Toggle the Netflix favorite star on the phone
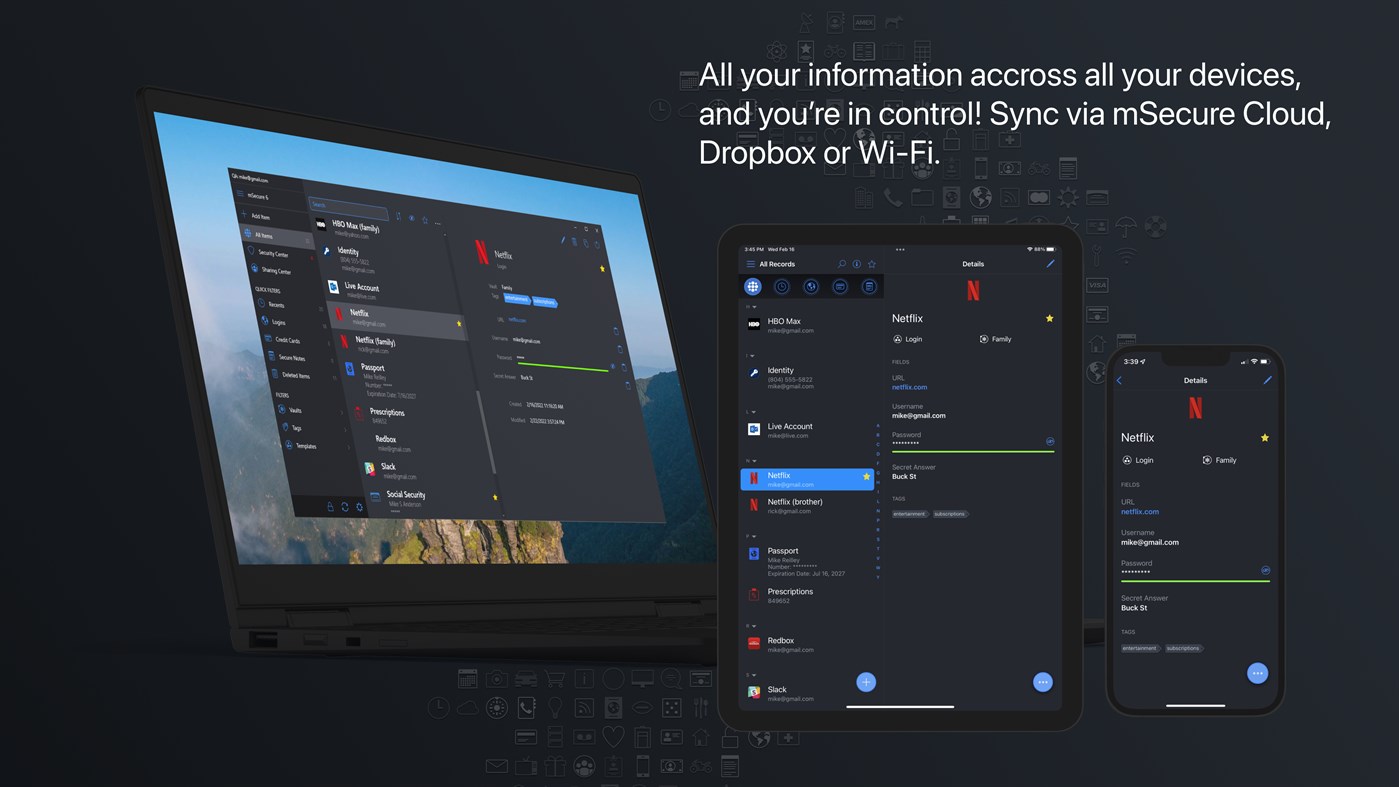This screenshot has width=1399, height=787. pos(1265,438)
